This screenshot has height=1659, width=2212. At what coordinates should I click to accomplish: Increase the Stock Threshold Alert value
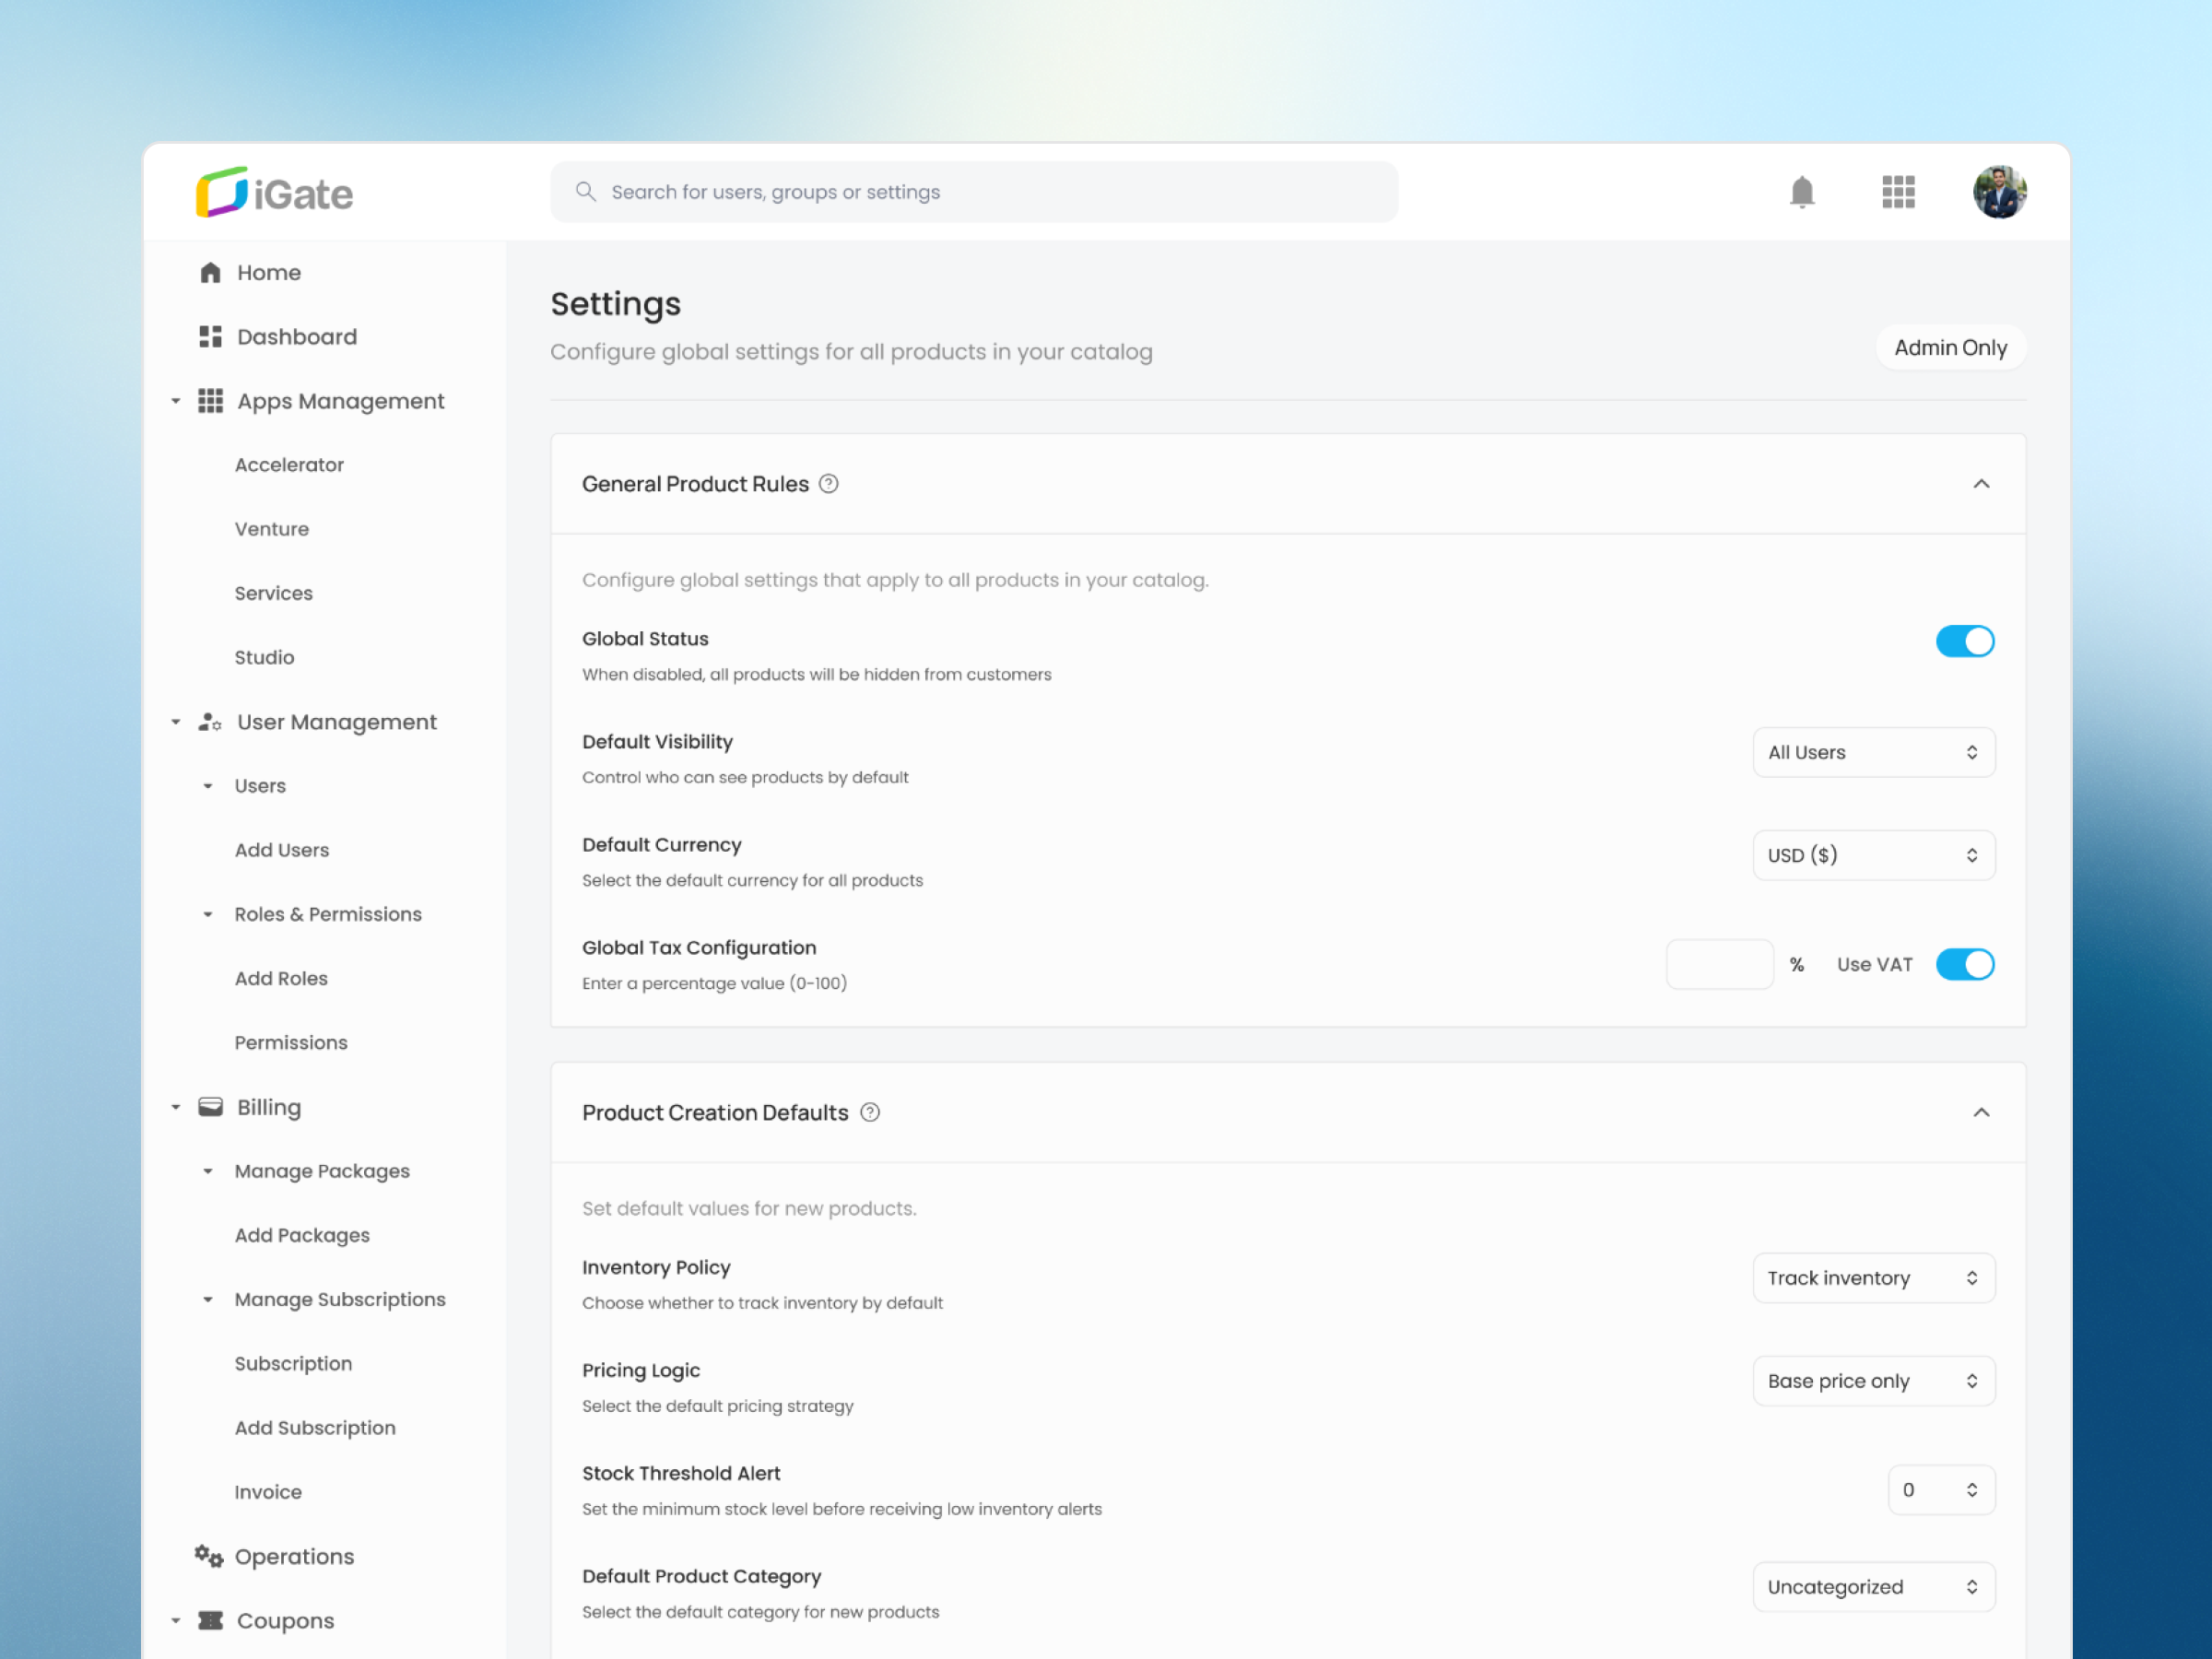click(1971, 1483)
